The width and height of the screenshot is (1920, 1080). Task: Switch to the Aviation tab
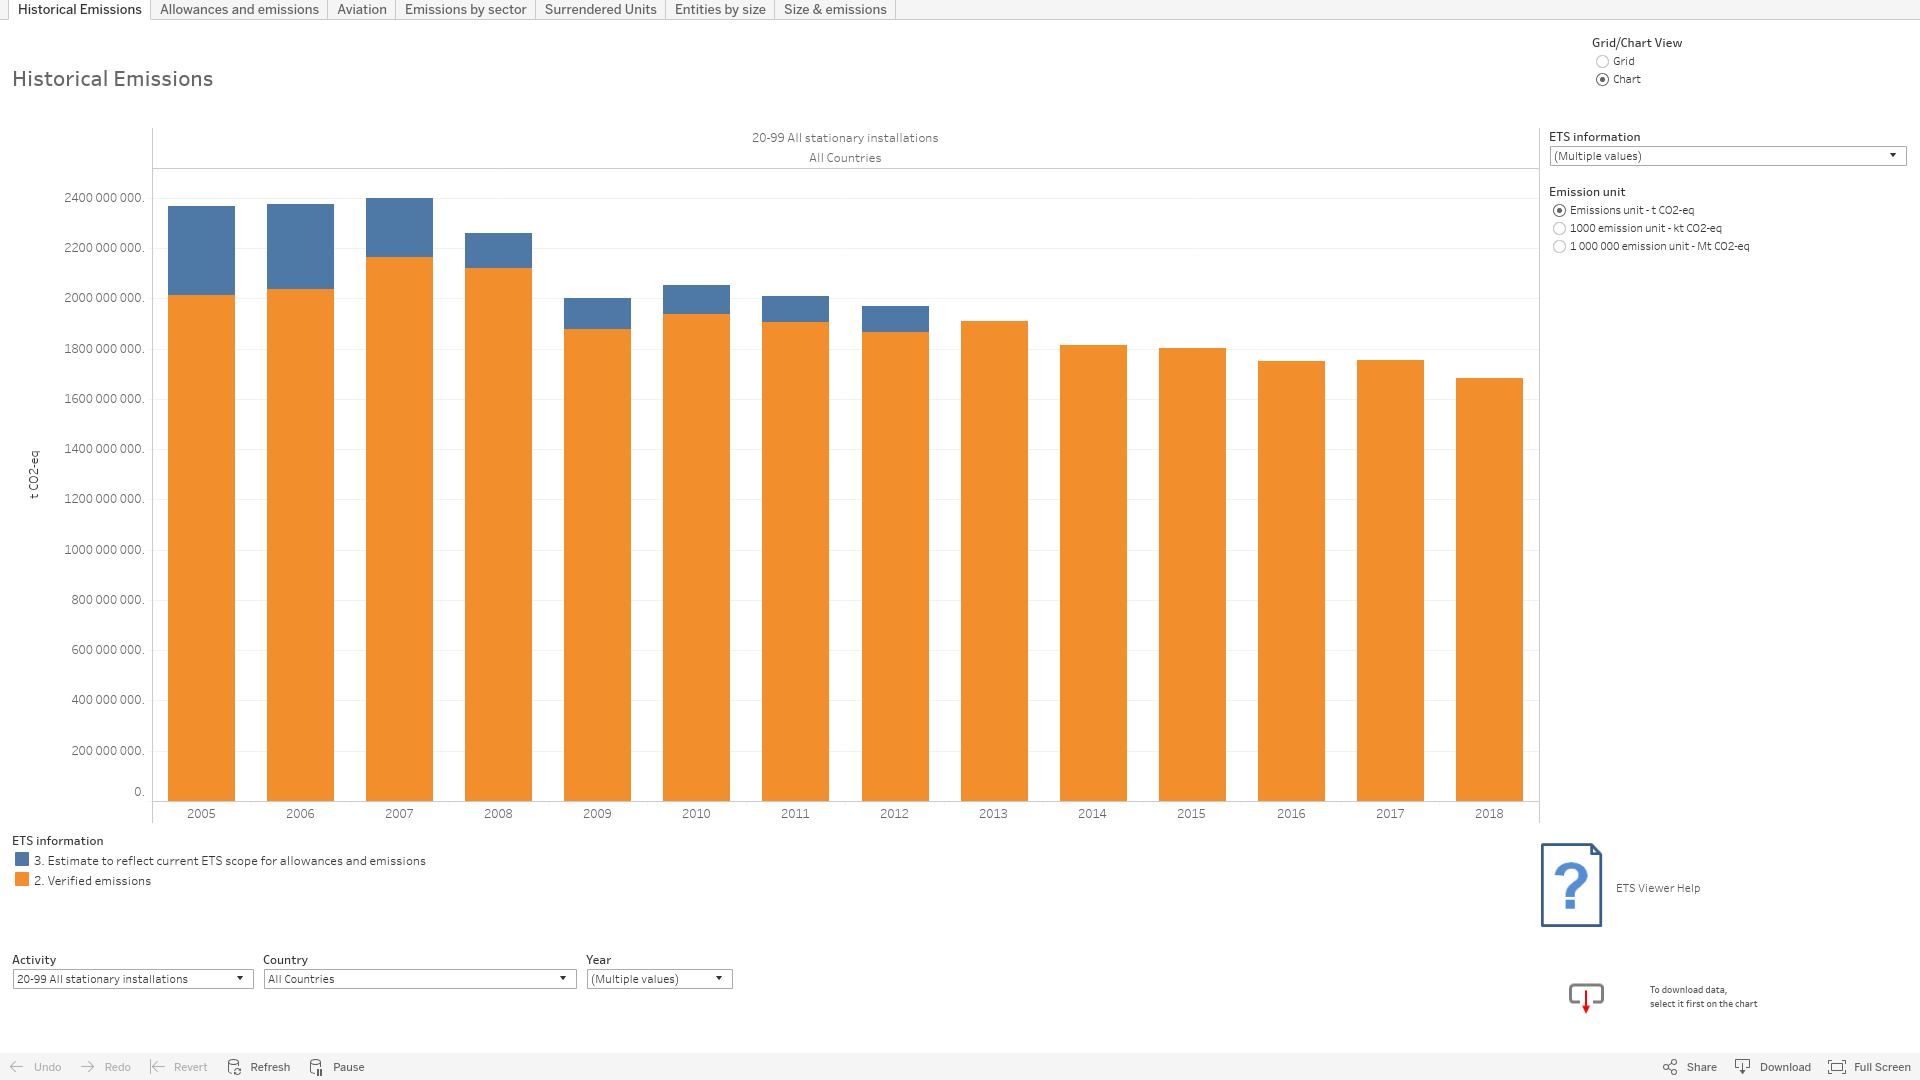(361, 10)
